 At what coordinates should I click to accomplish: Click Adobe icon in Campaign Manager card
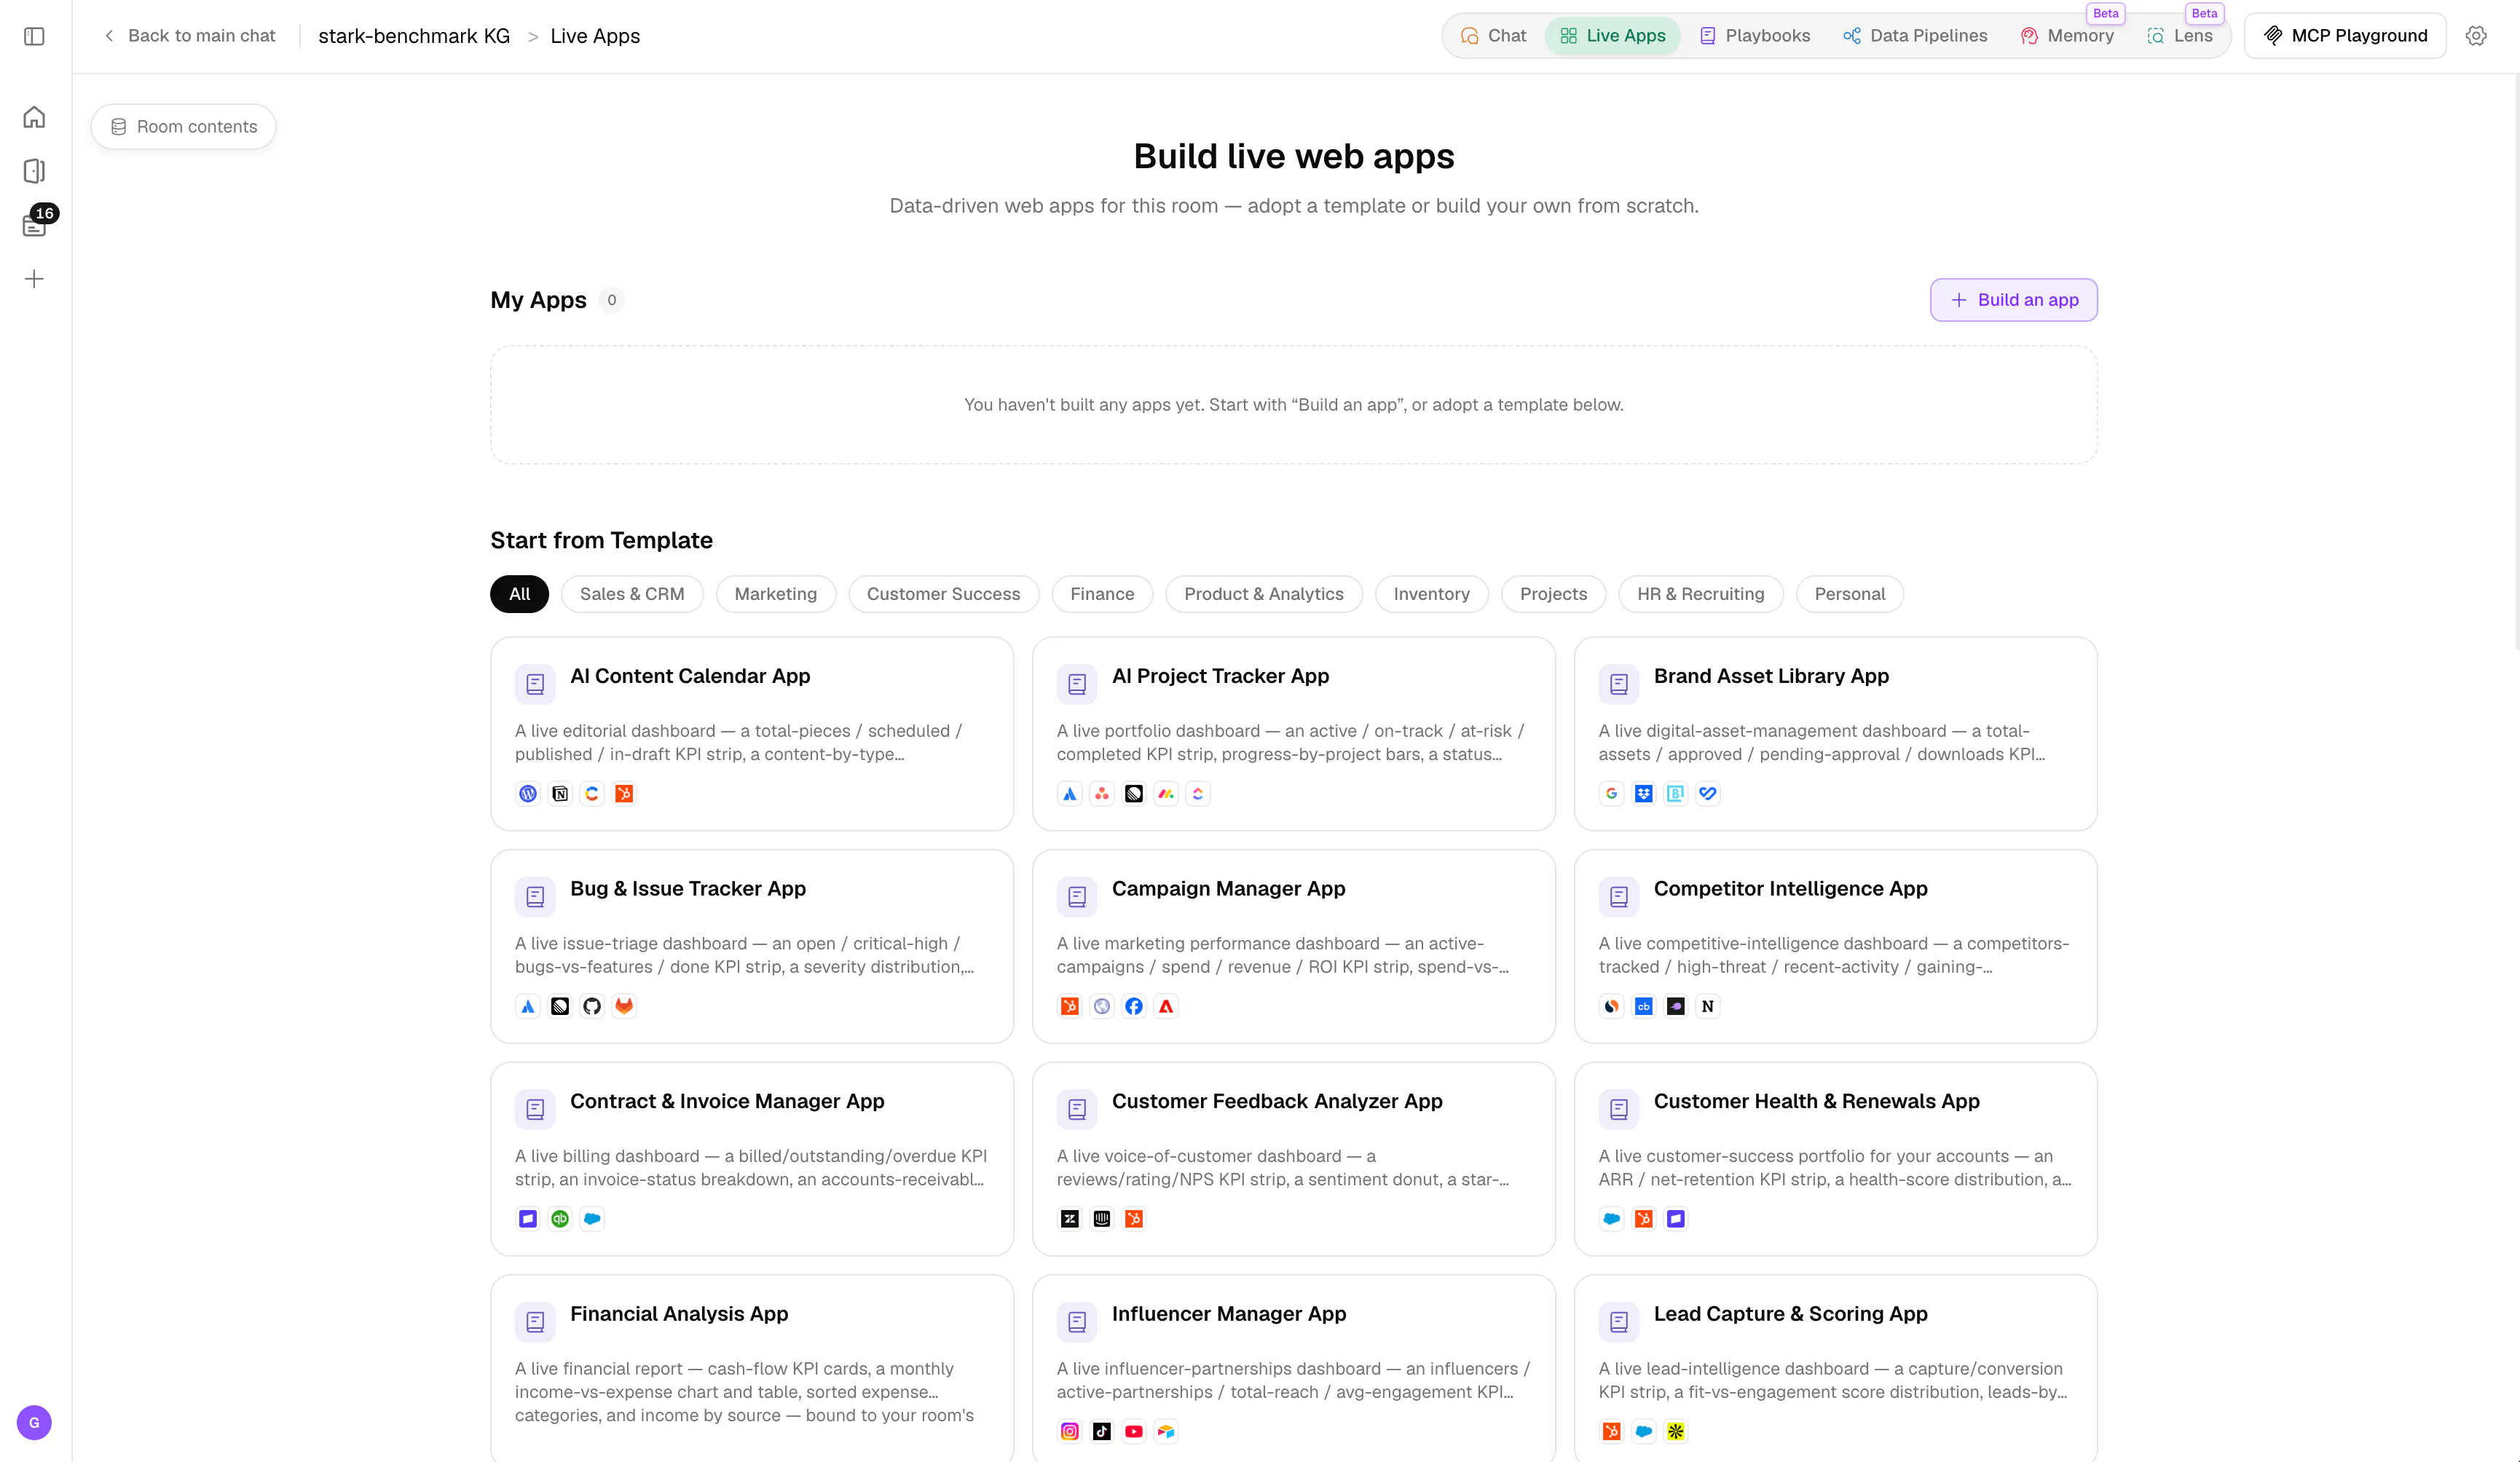(1166, 1006)
